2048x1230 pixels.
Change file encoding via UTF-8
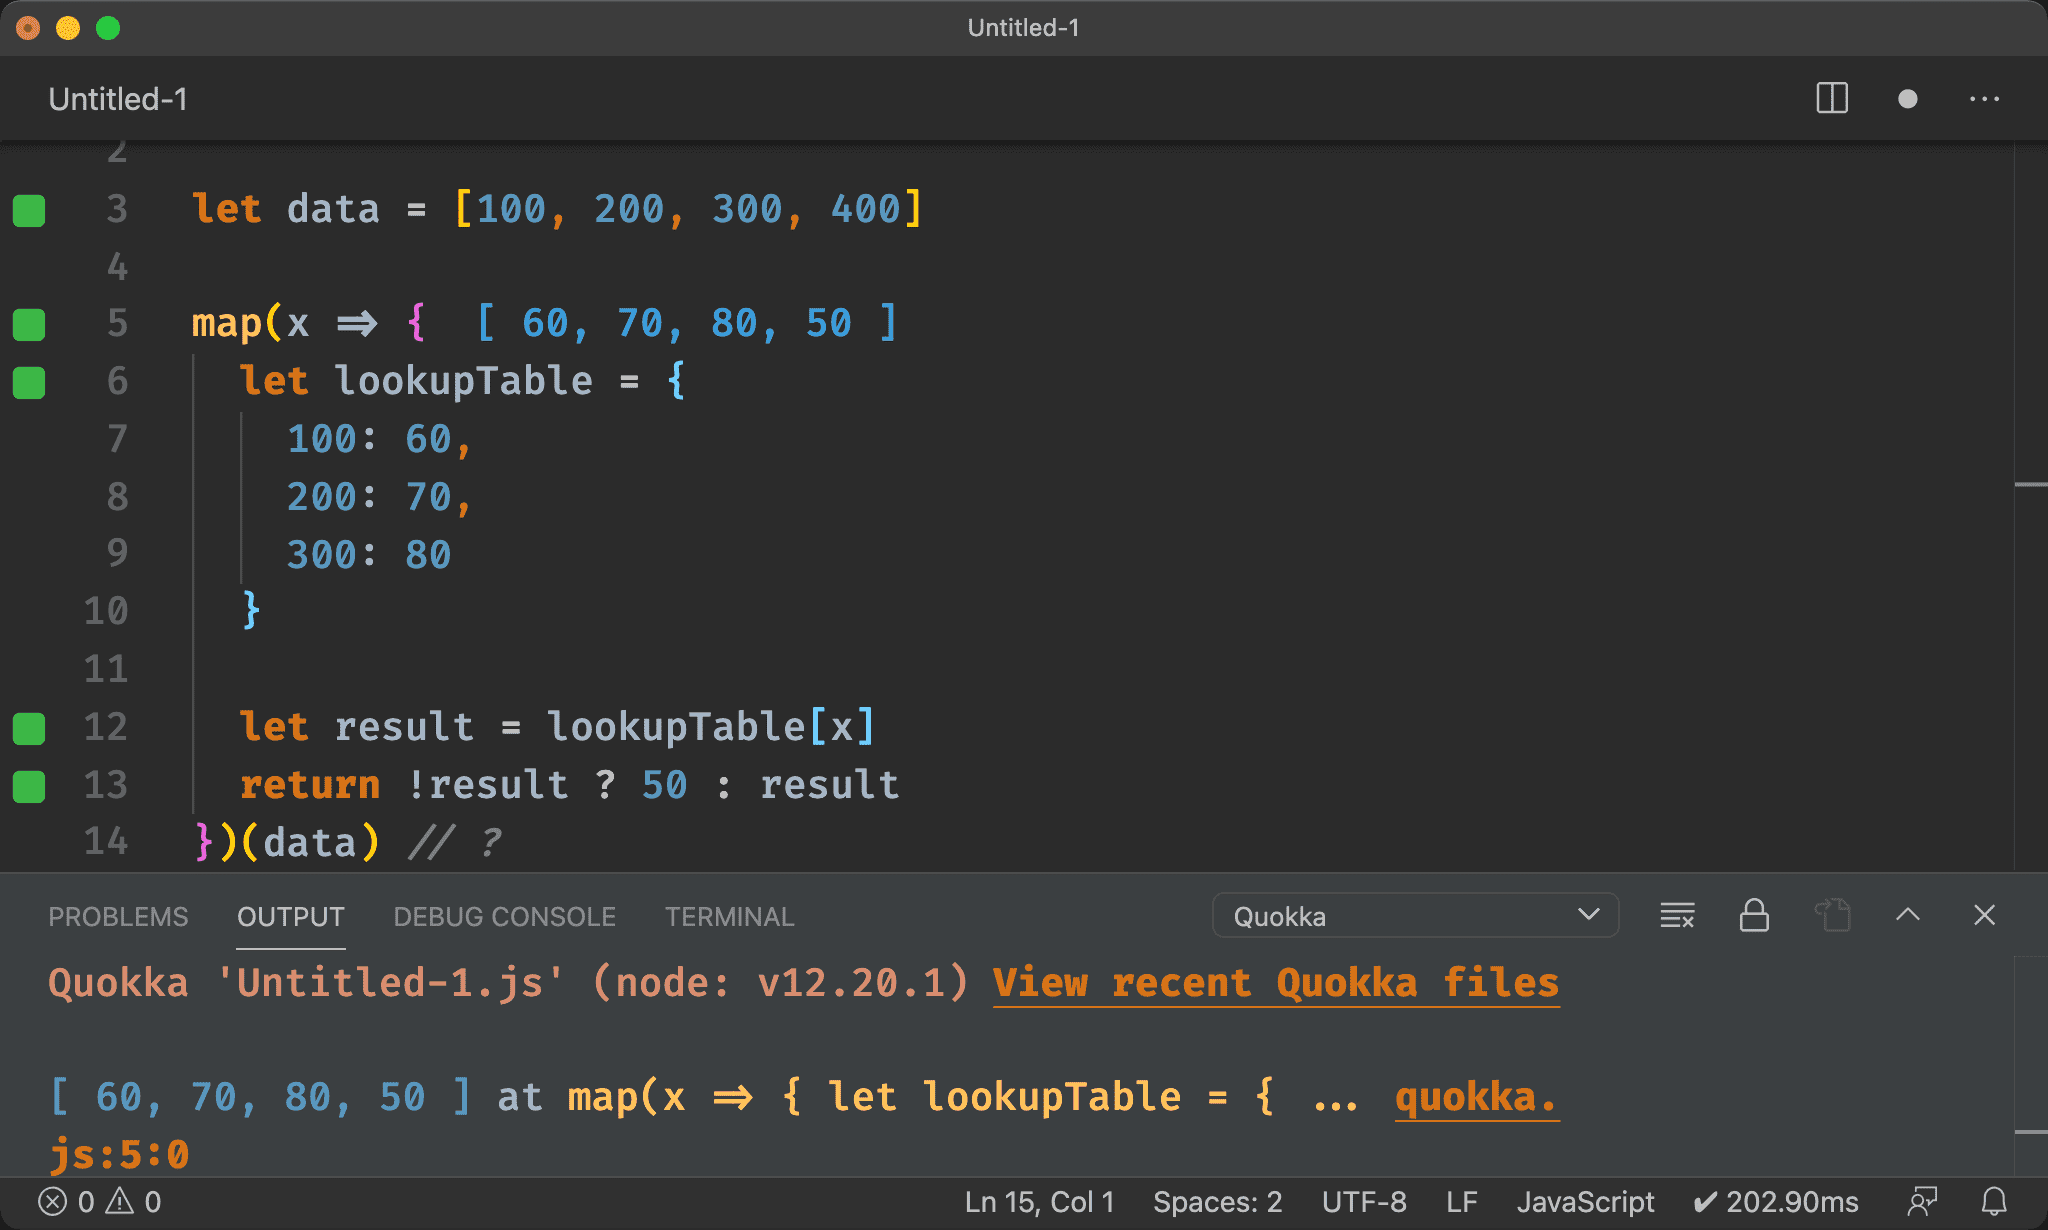[x=1364, y=1202]
